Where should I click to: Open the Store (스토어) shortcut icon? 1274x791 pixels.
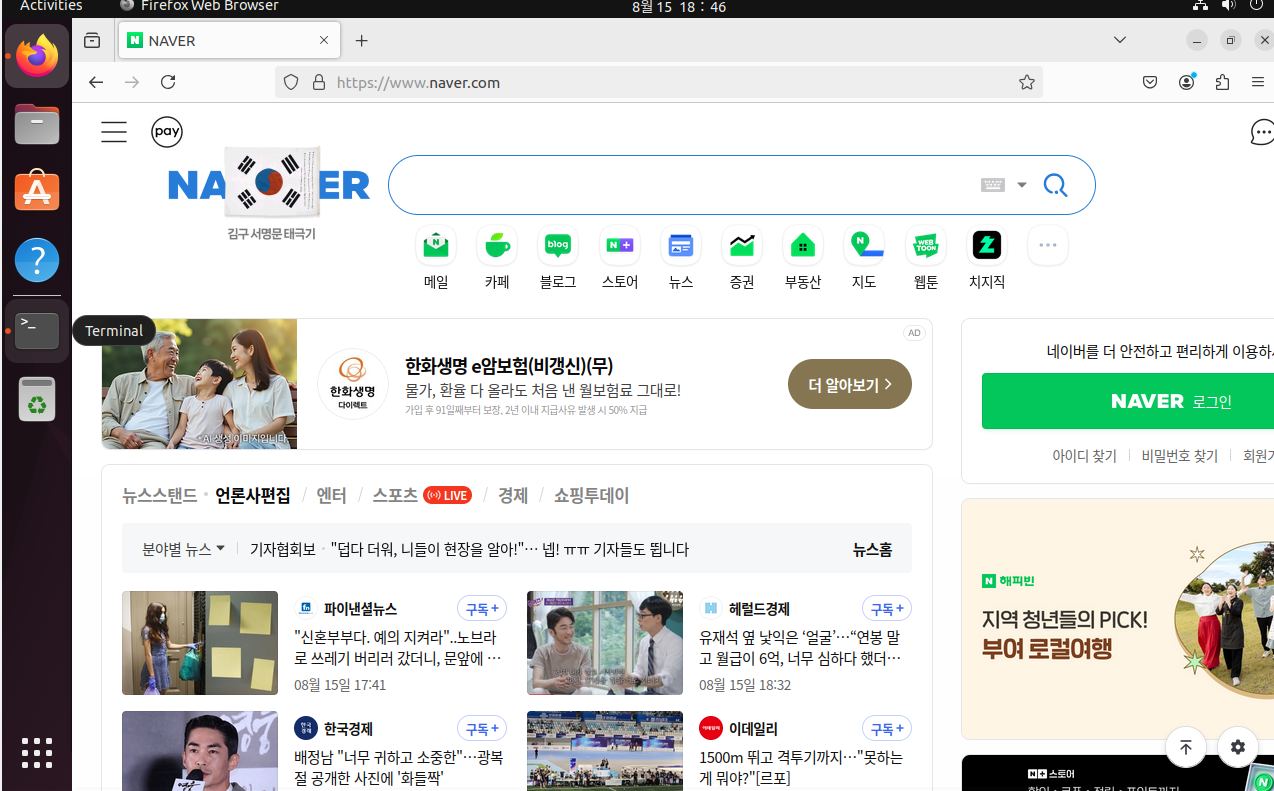click(x=620, y=245)
